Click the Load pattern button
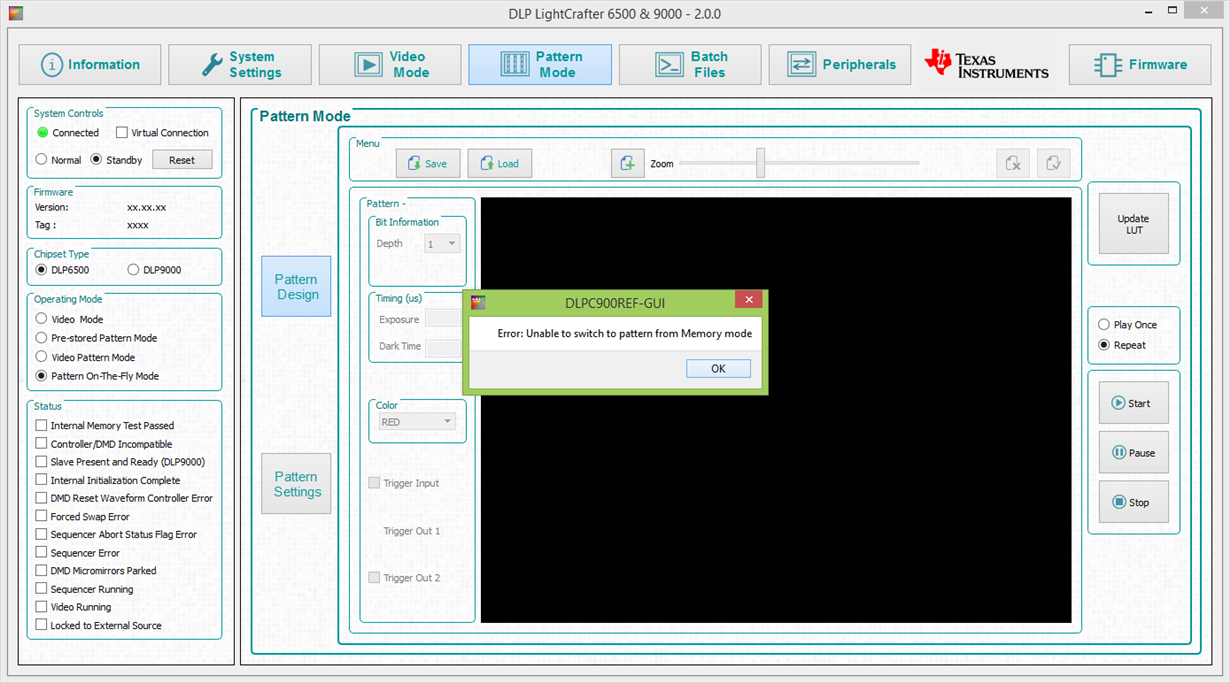The height and width of the screenshot is (683, 1230). click(500, 164)
